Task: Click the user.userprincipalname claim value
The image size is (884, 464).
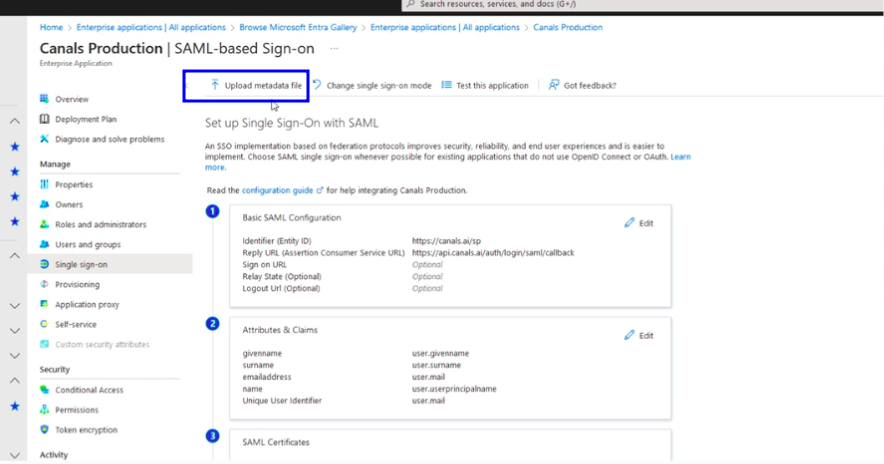Action: [x=454, y=388]
